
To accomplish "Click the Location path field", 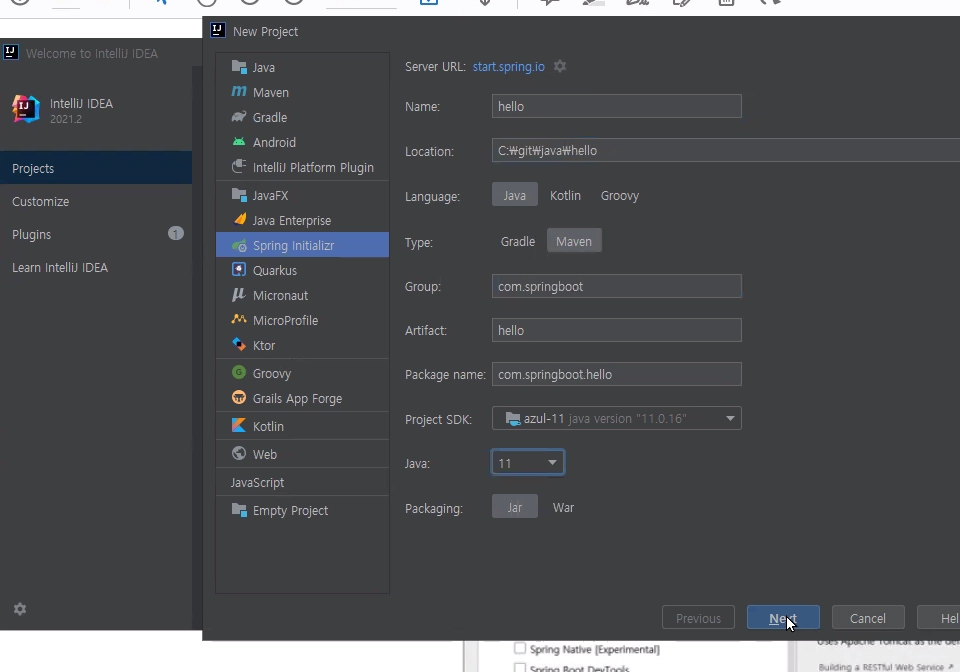I will tap(726, 151).
